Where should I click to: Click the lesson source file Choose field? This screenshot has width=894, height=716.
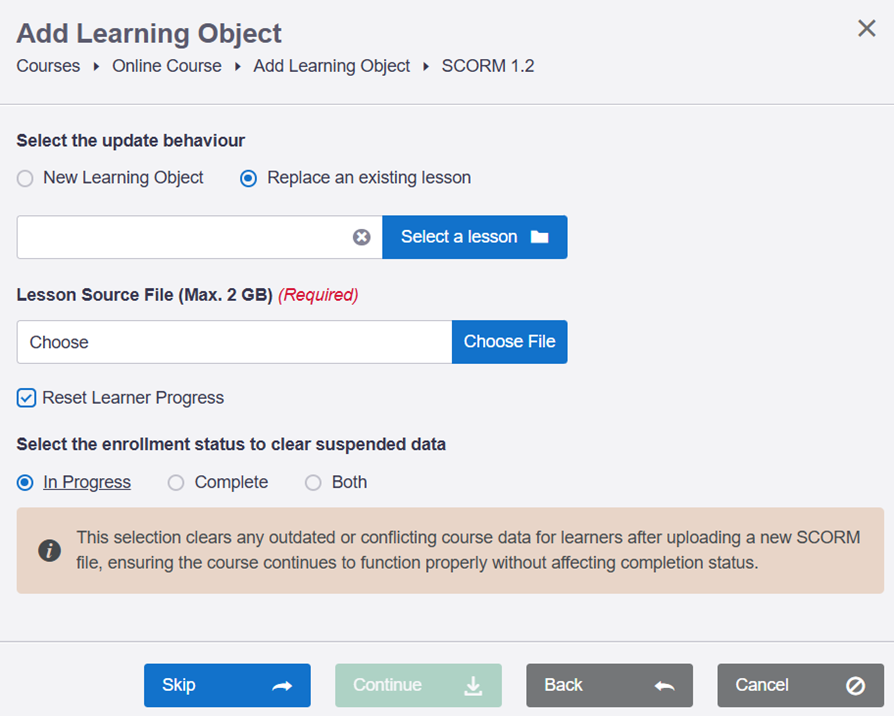coord(234,342)
